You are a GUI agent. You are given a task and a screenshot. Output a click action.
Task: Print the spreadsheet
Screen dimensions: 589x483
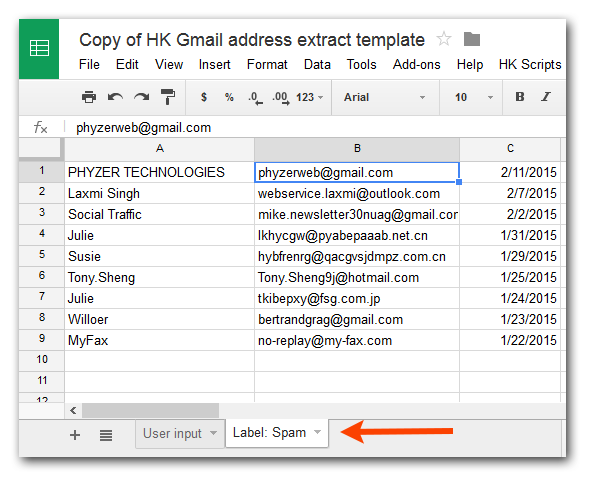[x=89, y=97]
